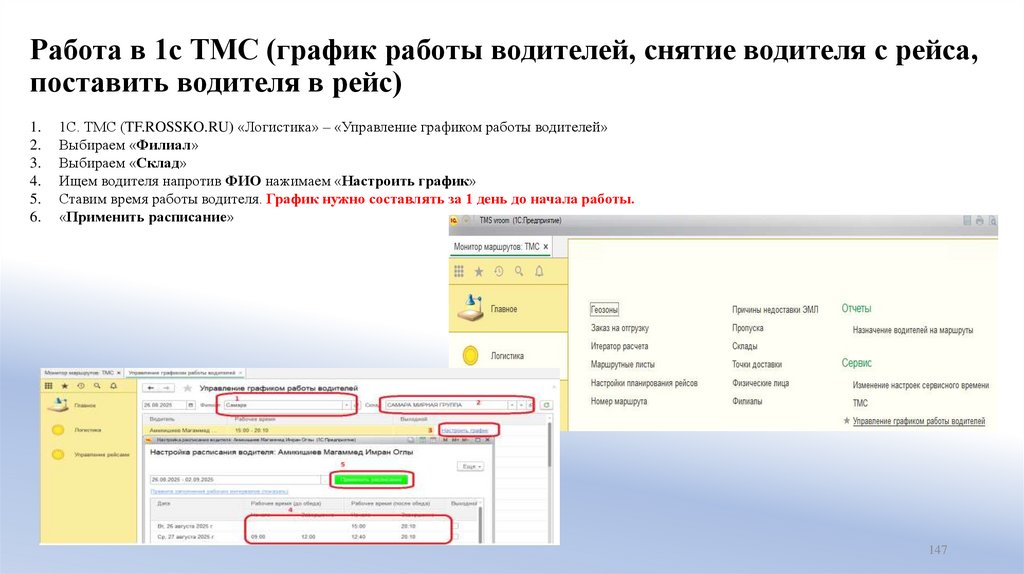Screen dimensions: 1024x574
Task: Open history clock in TMS vroom toolbar
Action: click(499, 271)
